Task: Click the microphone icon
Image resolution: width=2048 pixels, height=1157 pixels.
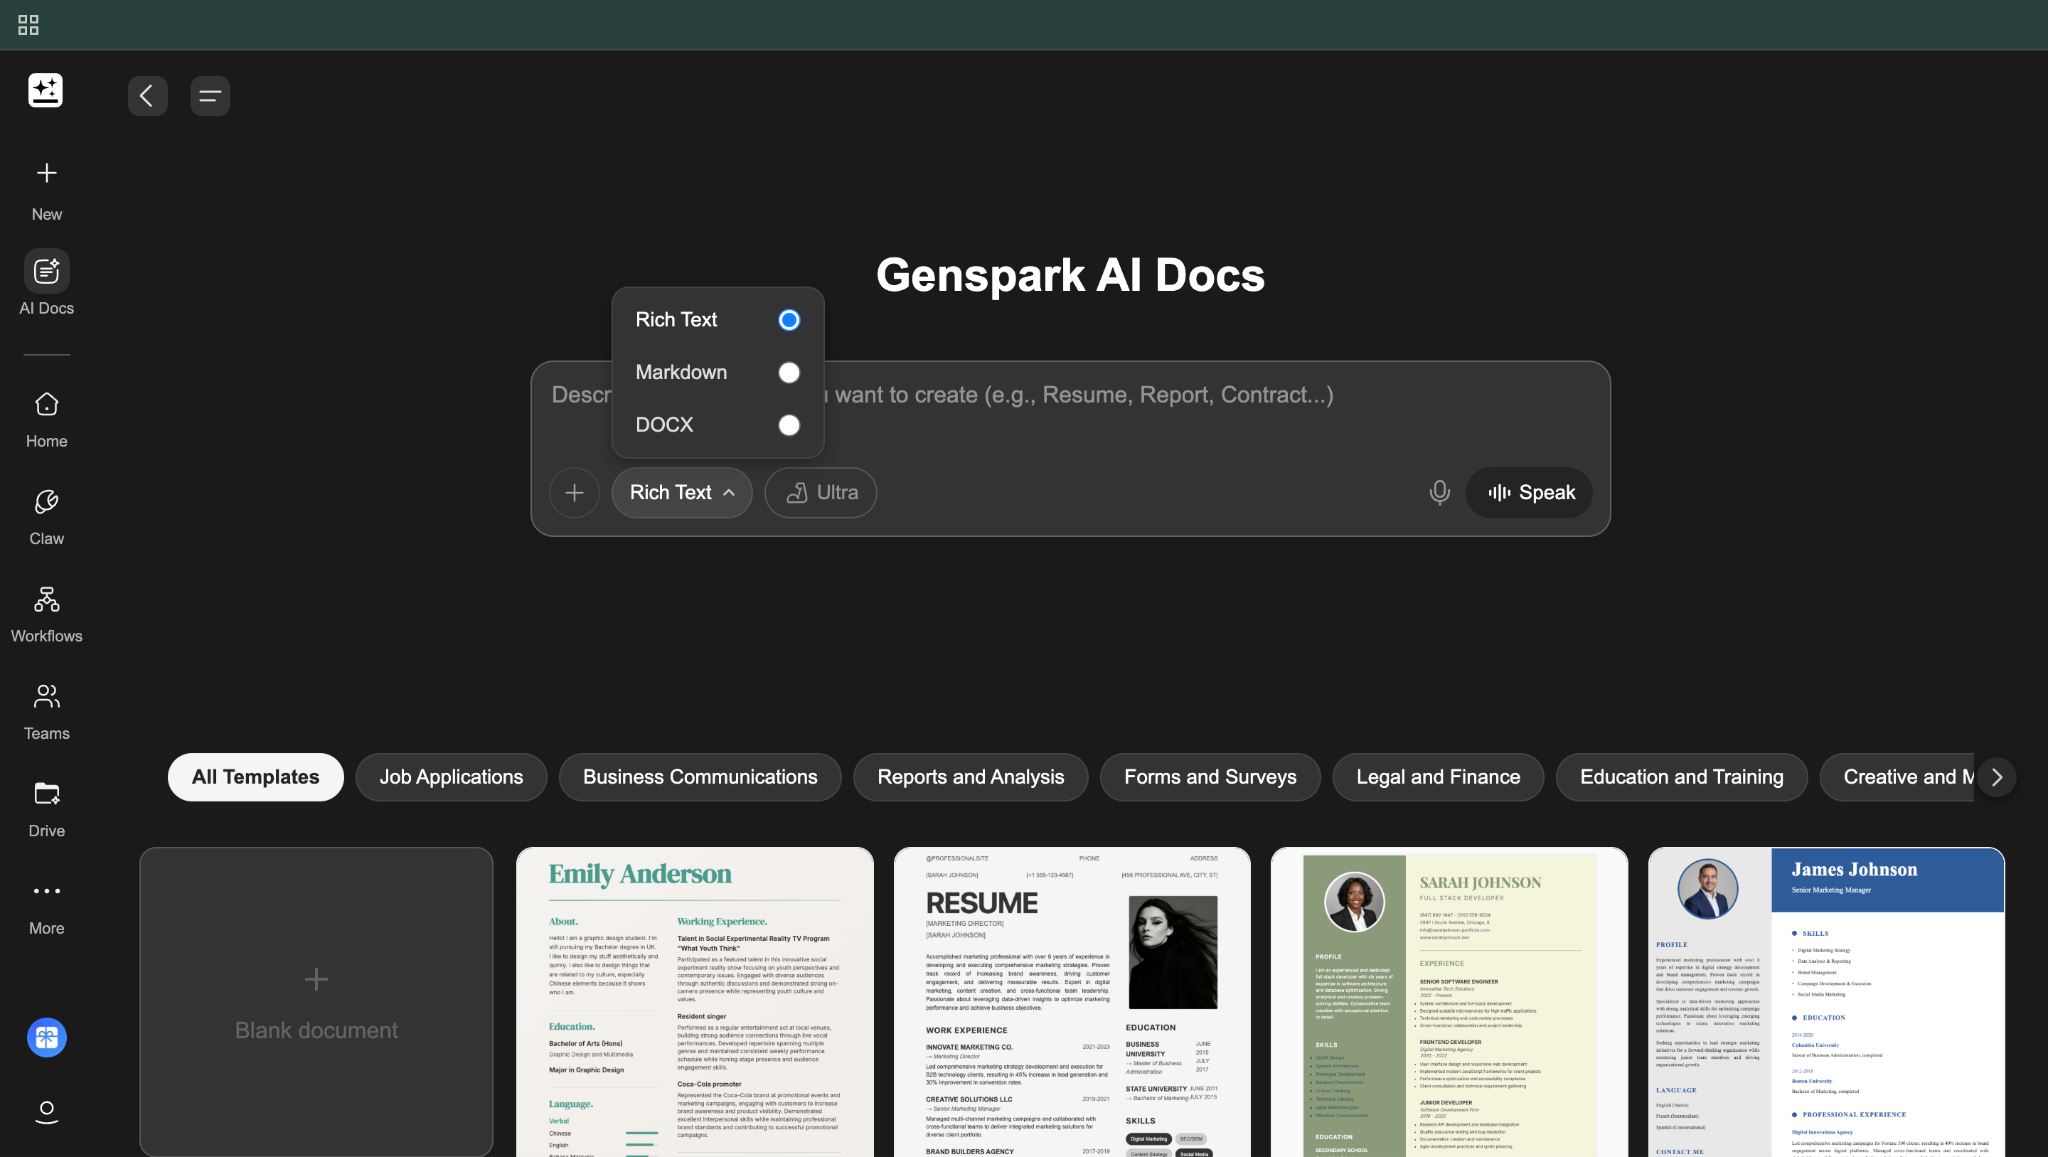Action: pyautogui.click(x=1439, y=492)
